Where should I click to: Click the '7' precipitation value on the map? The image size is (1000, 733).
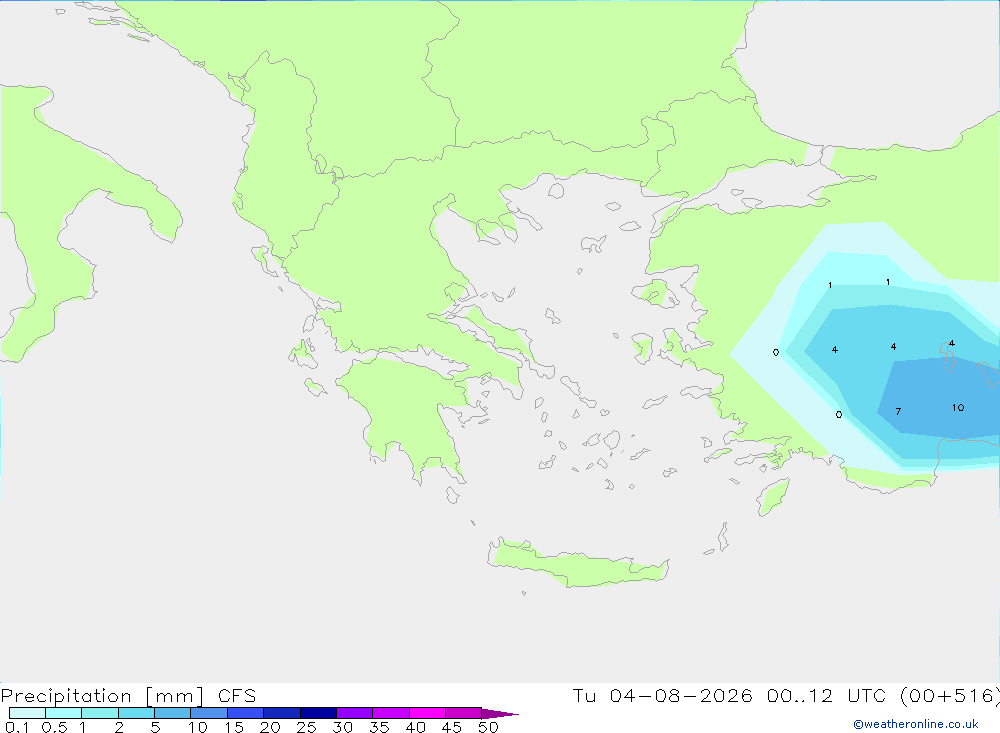point(898,411)
